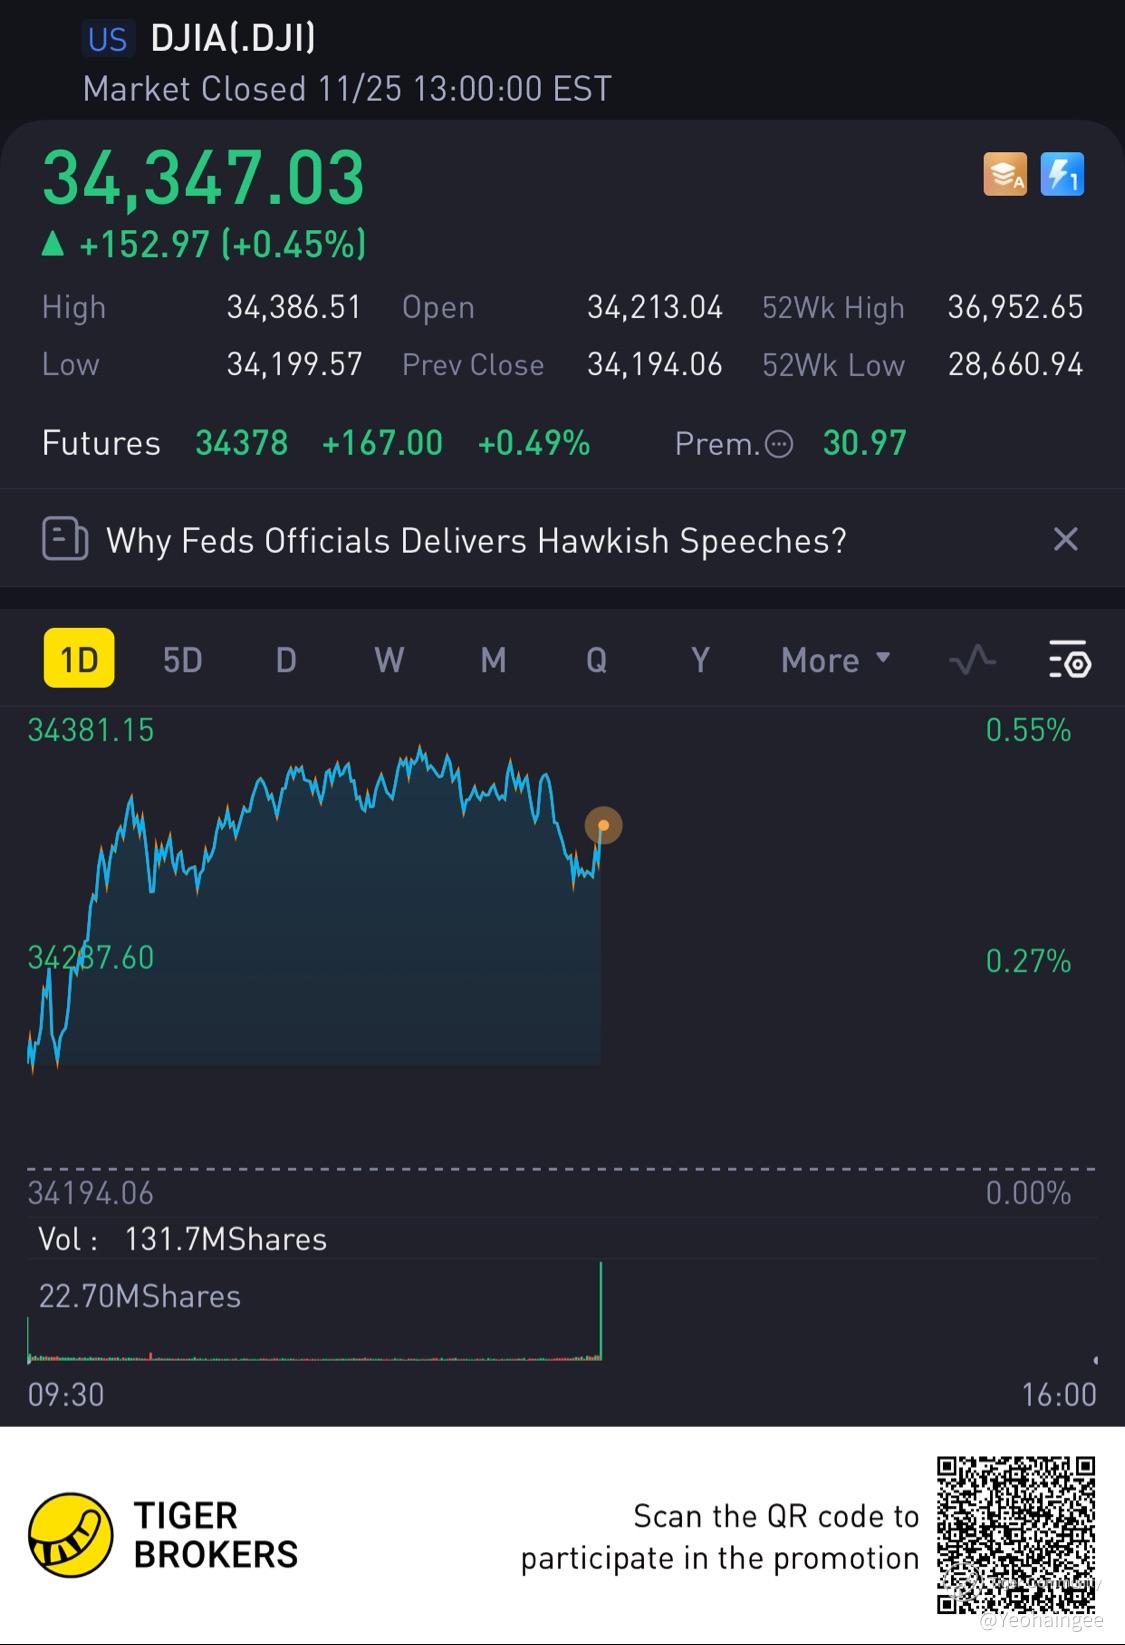Tap the Prem. info bubble icon
This screenshot has width=1125, height=1645.
[779, 444]
